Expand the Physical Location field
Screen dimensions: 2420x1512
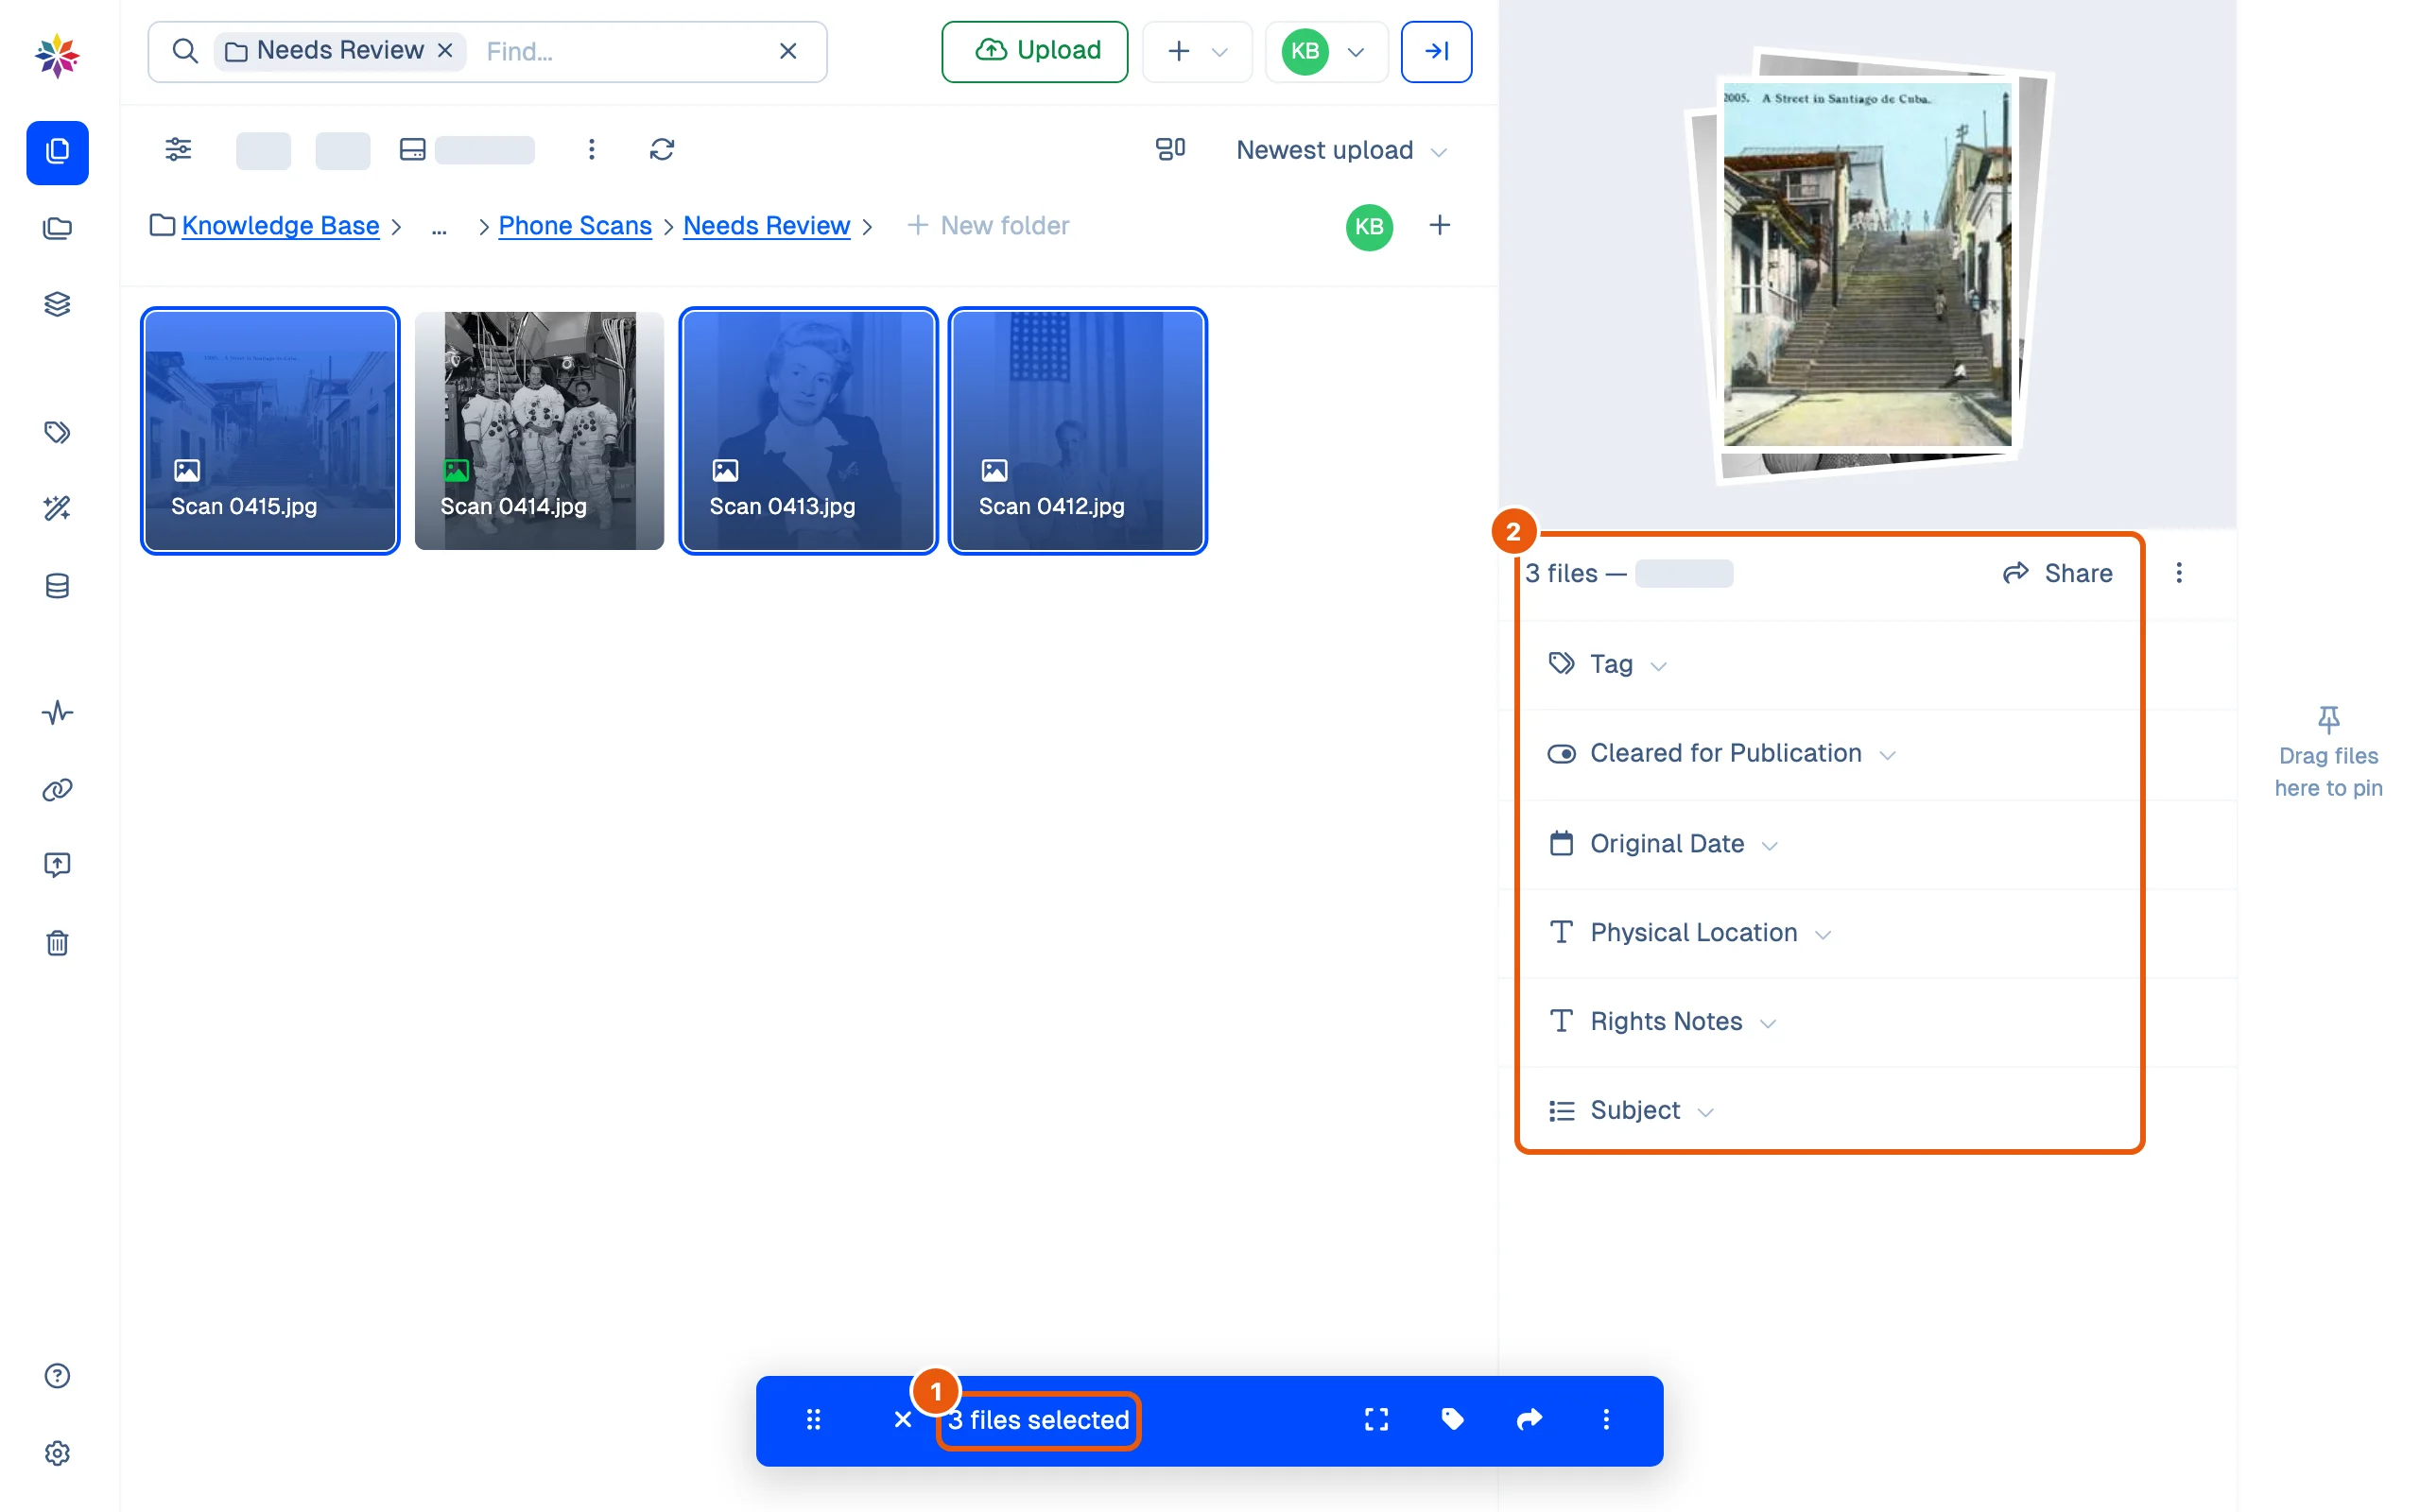1690,933
